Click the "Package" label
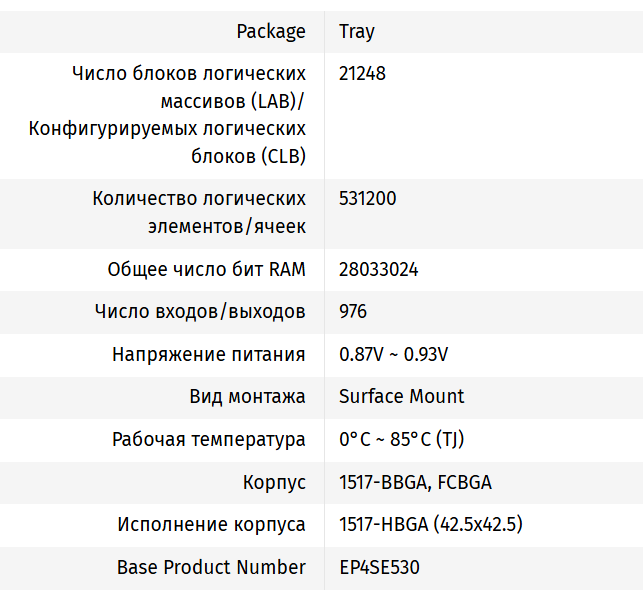The height and width of the screenshot is (605, 643). coord(271,31)
